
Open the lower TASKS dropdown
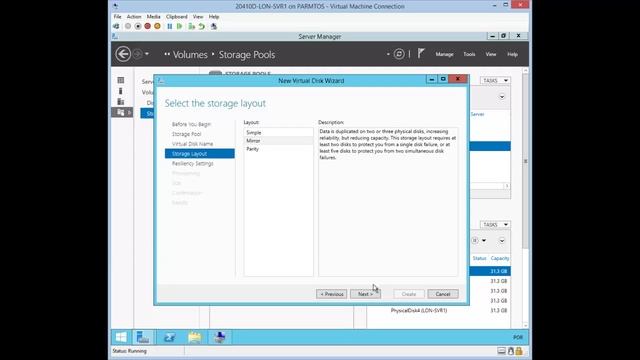[x=495, y=225]
